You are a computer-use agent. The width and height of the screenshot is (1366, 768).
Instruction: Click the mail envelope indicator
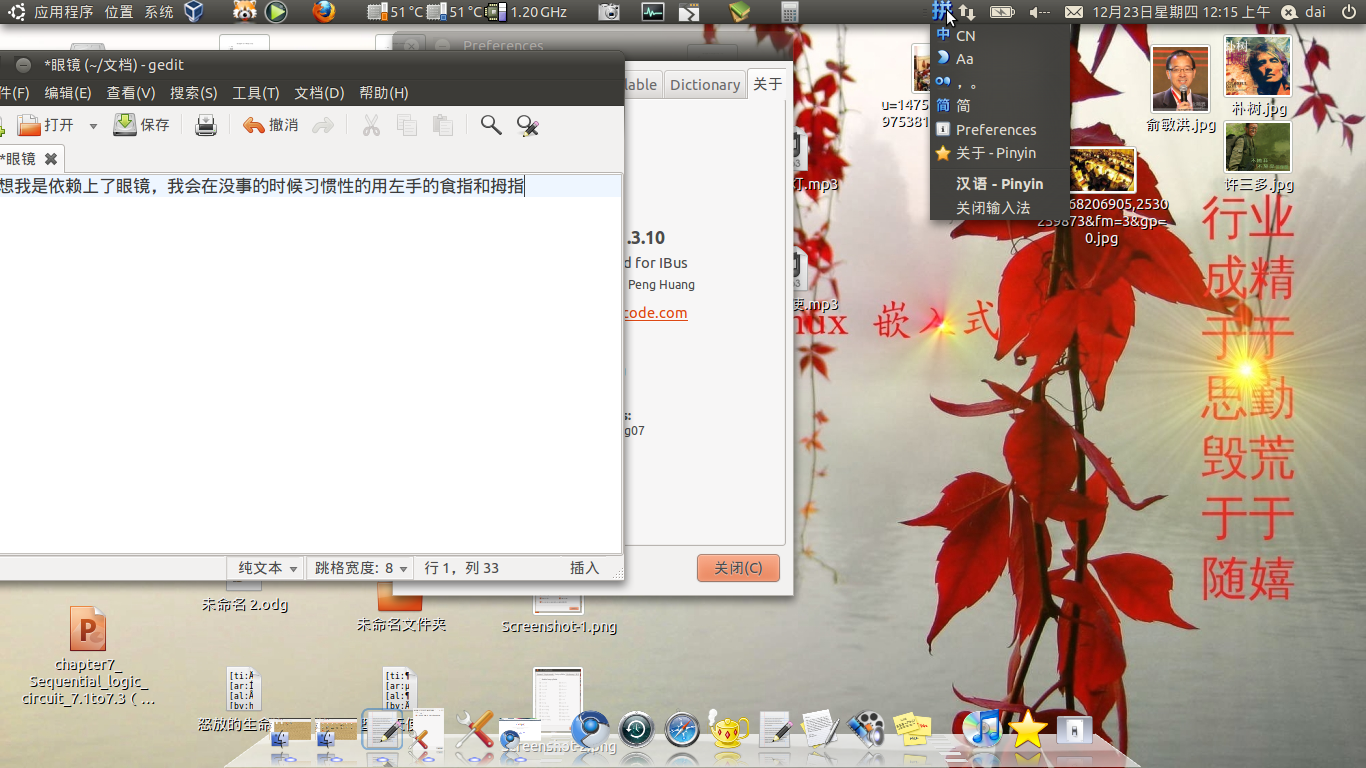coord(1073,12)
